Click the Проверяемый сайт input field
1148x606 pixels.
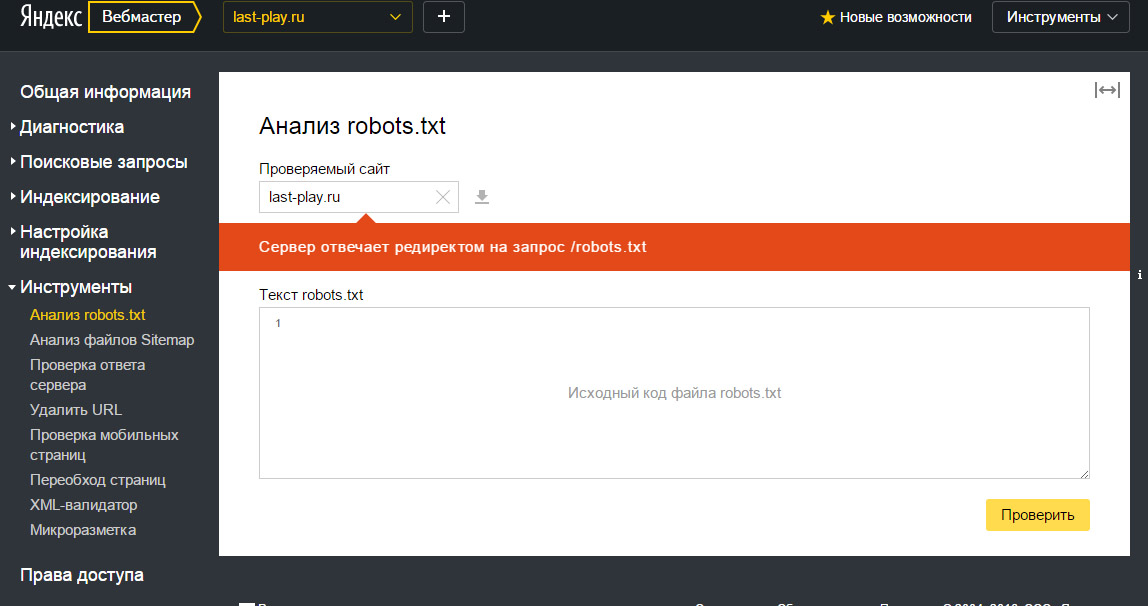(x=359, y=197)
